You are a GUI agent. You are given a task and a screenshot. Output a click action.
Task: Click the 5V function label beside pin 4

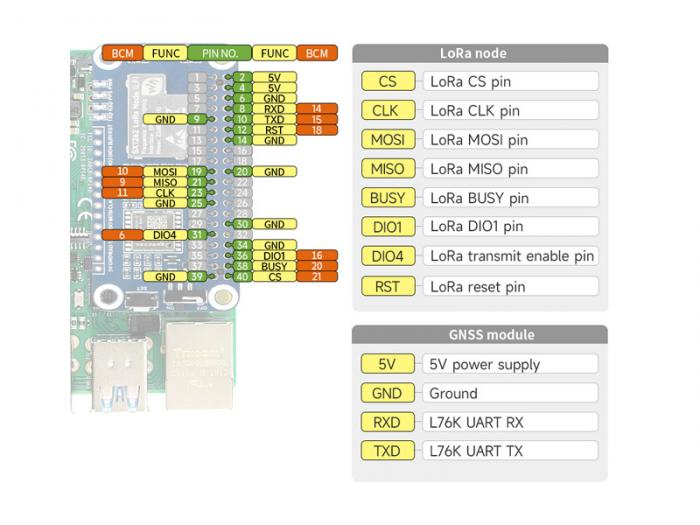pyautogui.click(x=274, y=88)
